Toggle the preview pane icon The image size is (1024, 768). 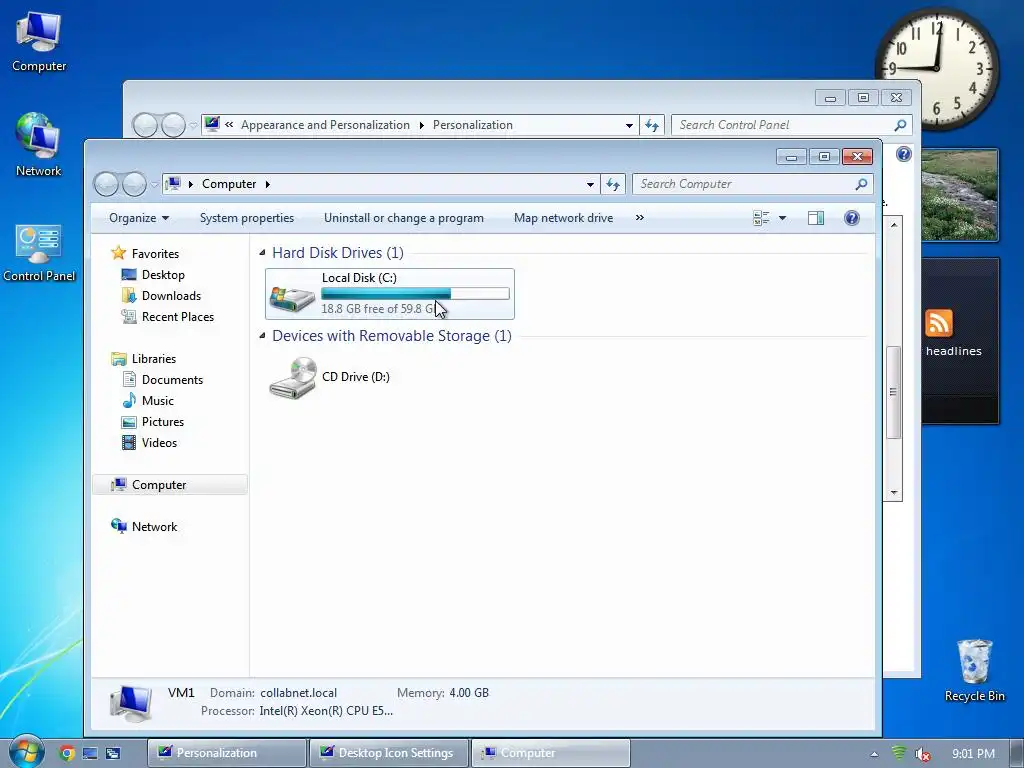(816, 218)
